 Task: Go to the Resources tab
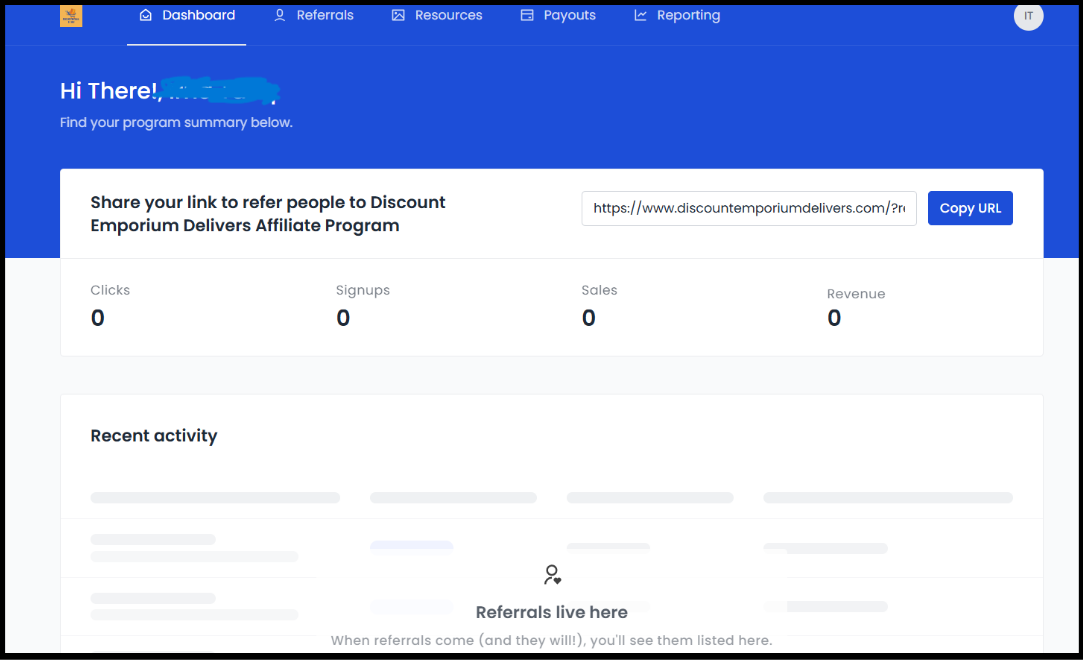[437, 15]
